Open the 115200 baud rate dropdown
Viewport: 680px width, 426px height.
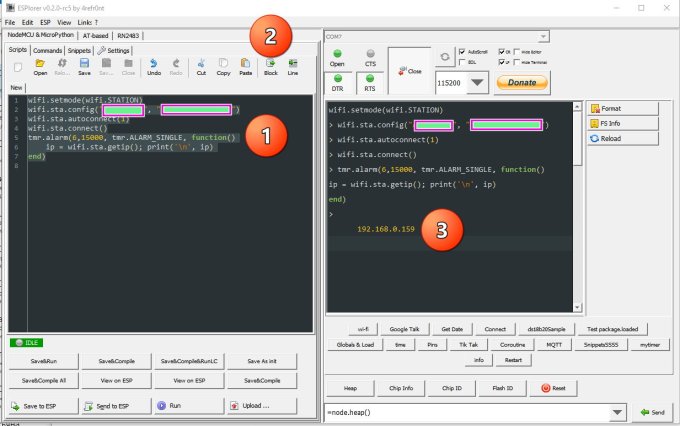[x=477, y=84]
